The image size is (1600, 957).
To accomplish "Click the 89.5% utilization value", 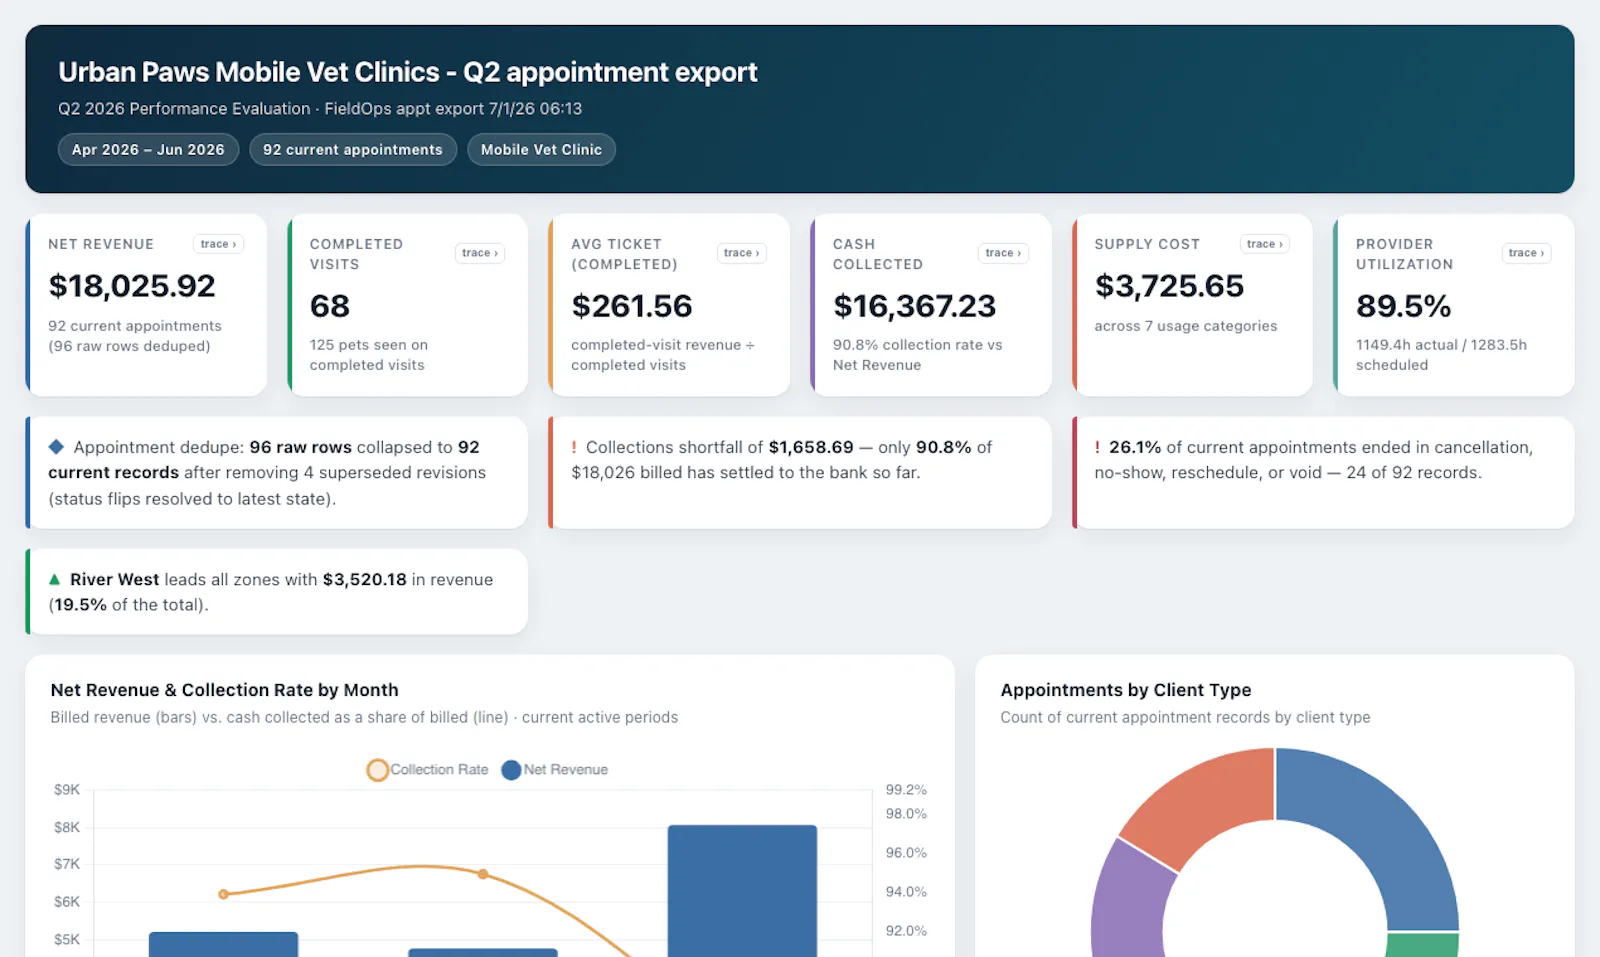I will [x=1403, y=306].
